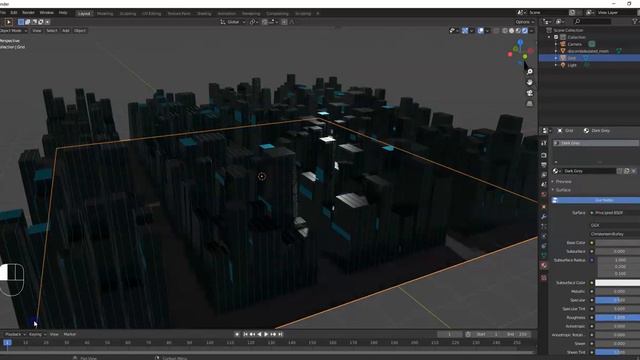The image size is (640, 360).
Task: Open Global transform orientation dropdown
Action: coord(233,22)
